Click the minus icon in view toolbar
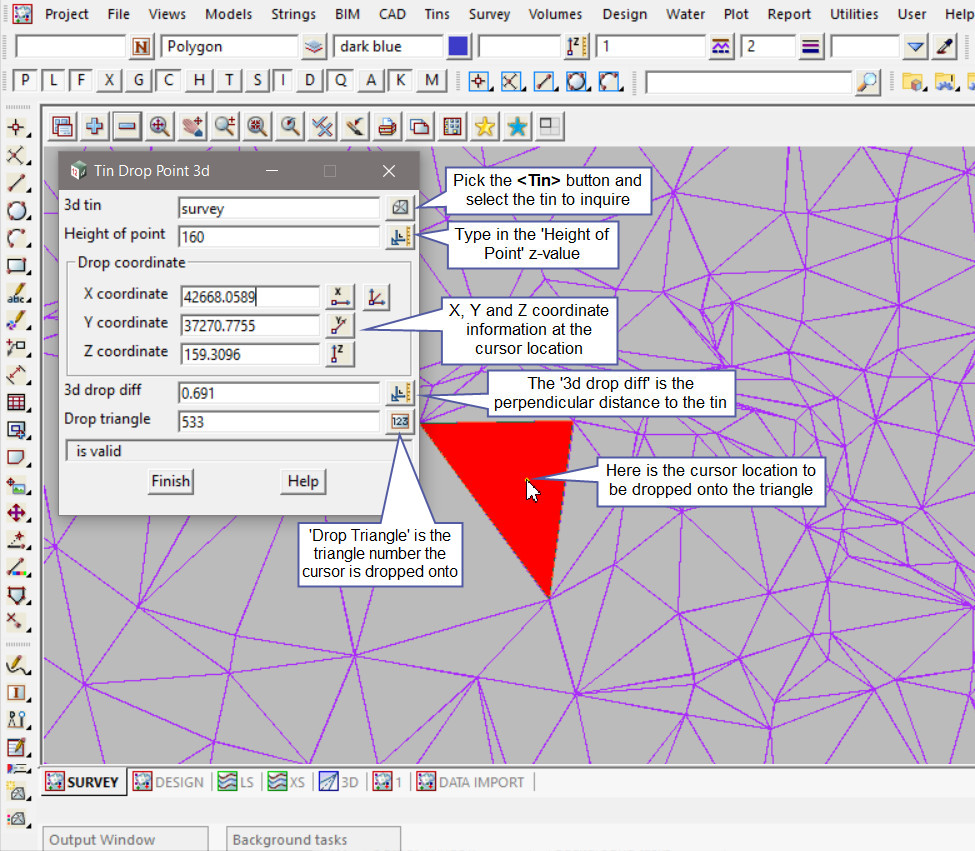Viewport: 975px width, 851px height. pos(126,126)
